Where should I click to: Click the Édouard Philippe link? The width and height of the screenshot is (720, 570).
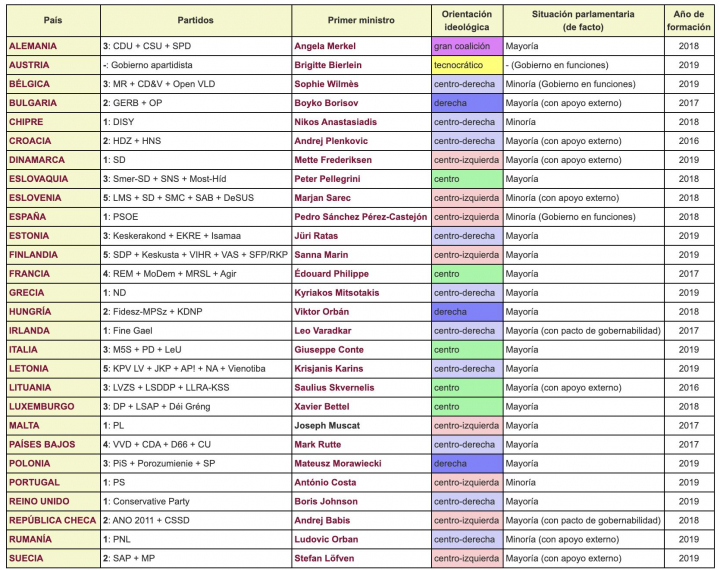[331, 273]
